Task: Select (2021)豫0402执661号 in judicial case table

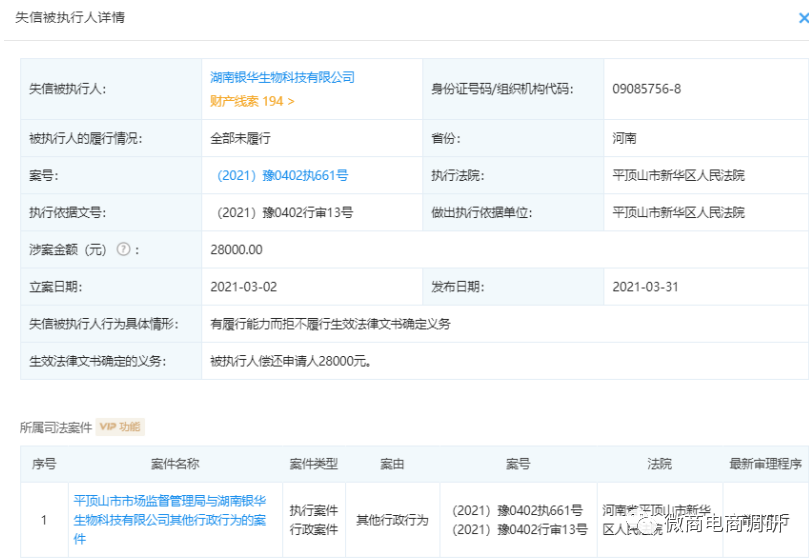Action: pyautogui.click(x=517, y=511)
